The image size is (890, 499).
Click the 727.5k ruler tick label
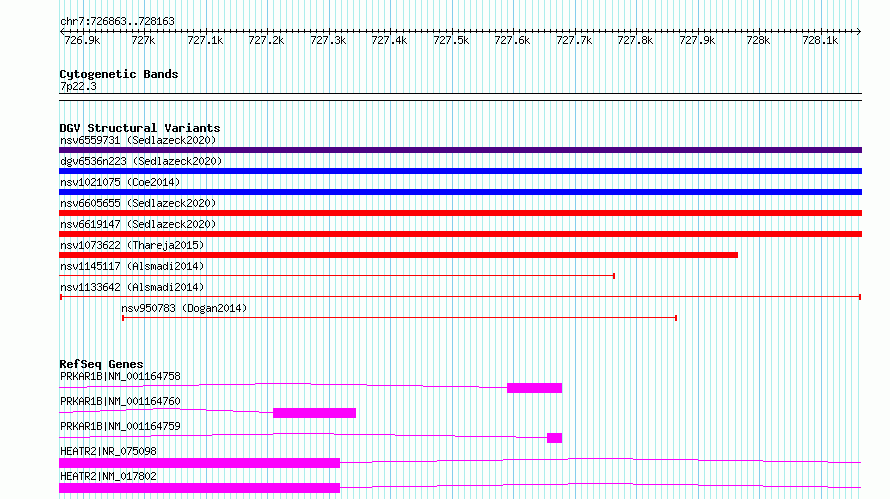point(451,40)
